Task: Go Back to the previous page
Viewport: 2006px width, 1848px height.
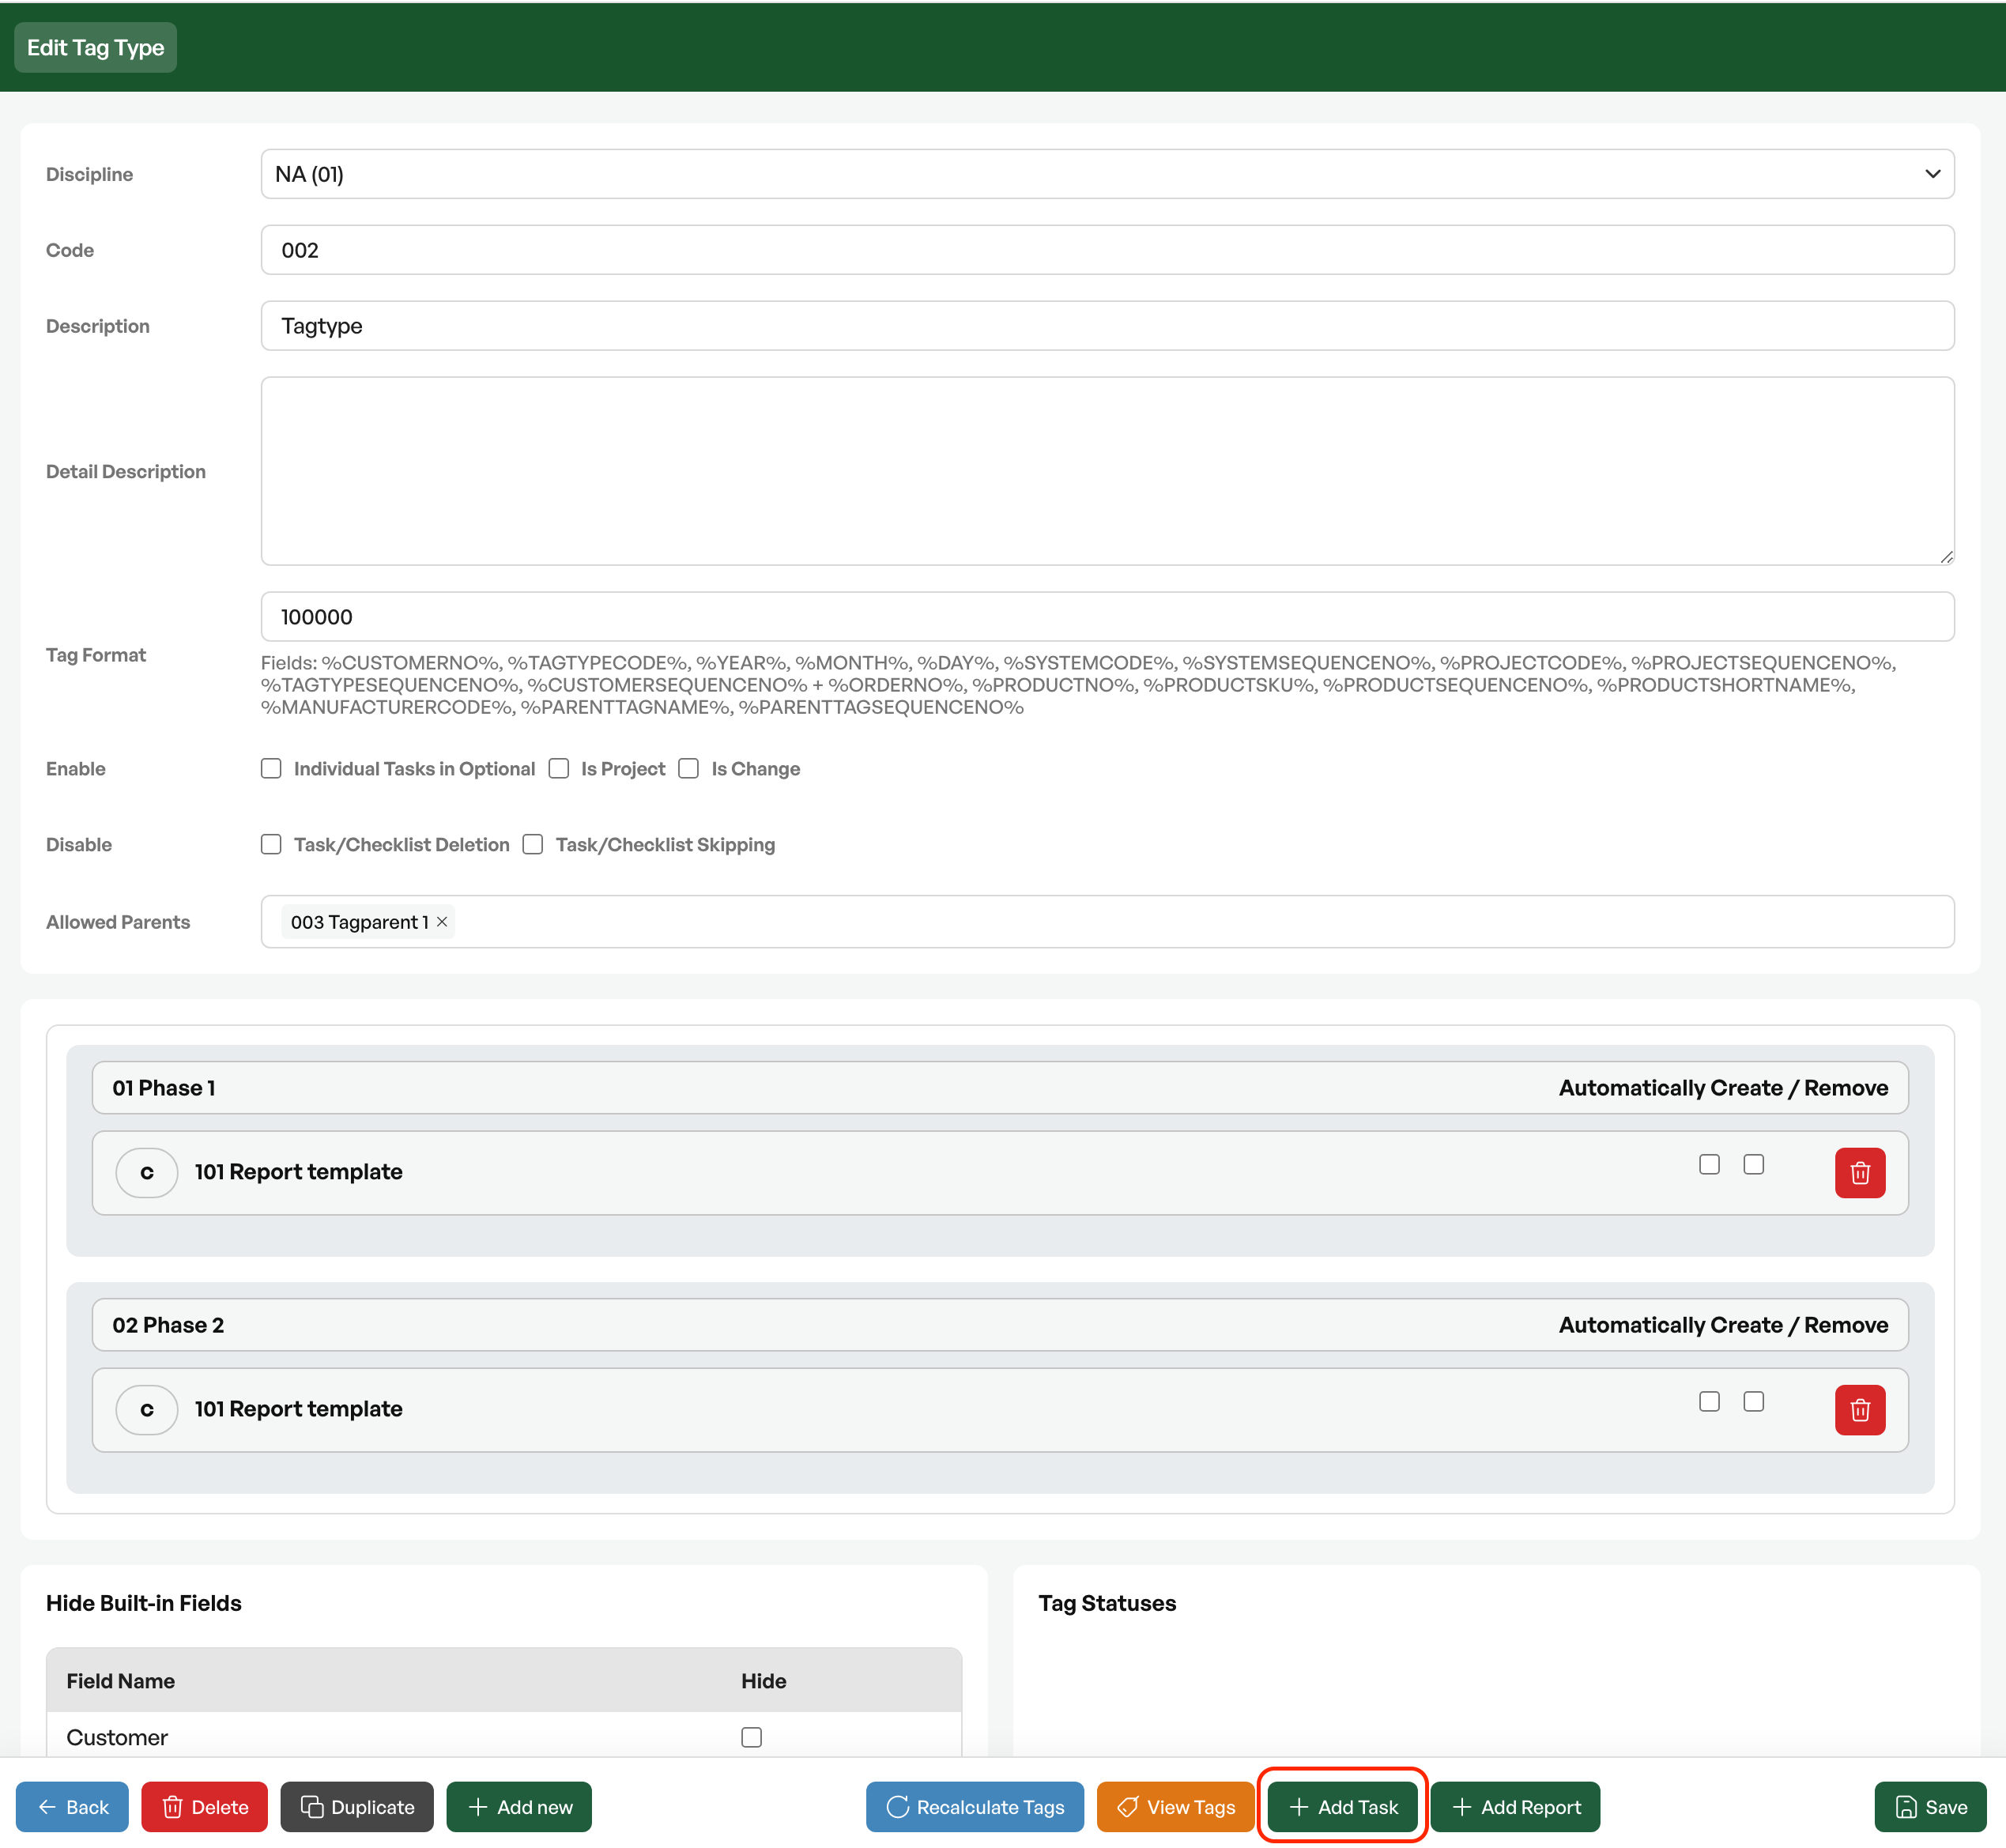Action: coord(72,1806)
